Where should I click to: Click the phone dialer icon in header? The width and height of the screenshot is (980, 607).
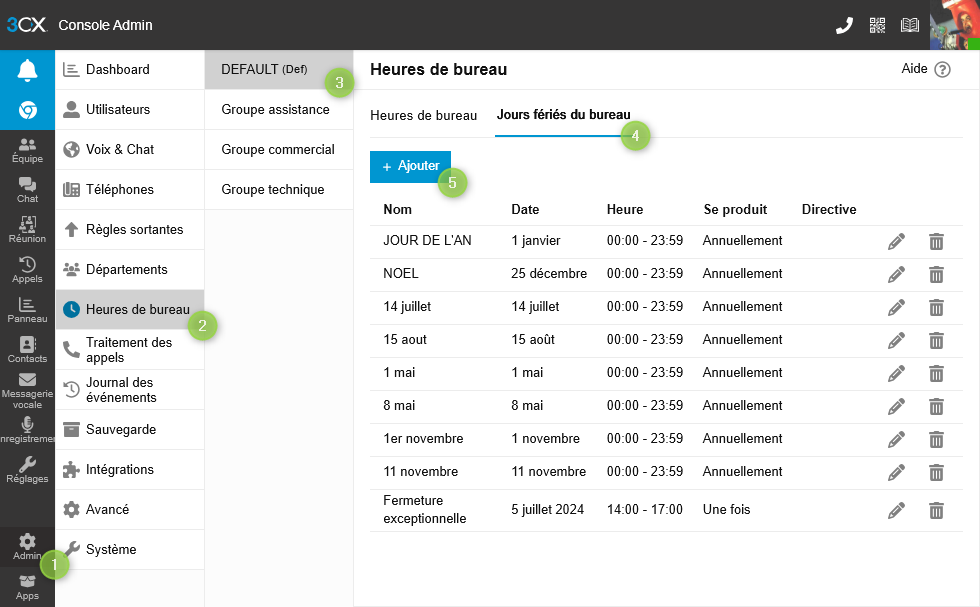844,26
